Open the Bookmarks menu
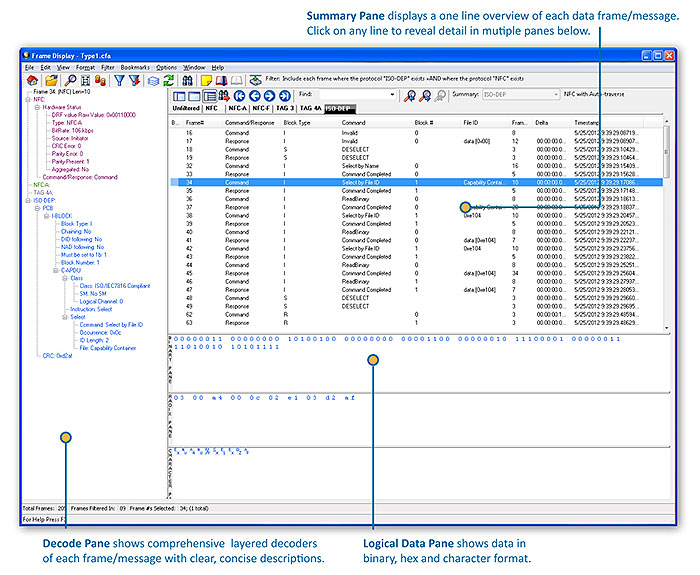 point(135,67)
